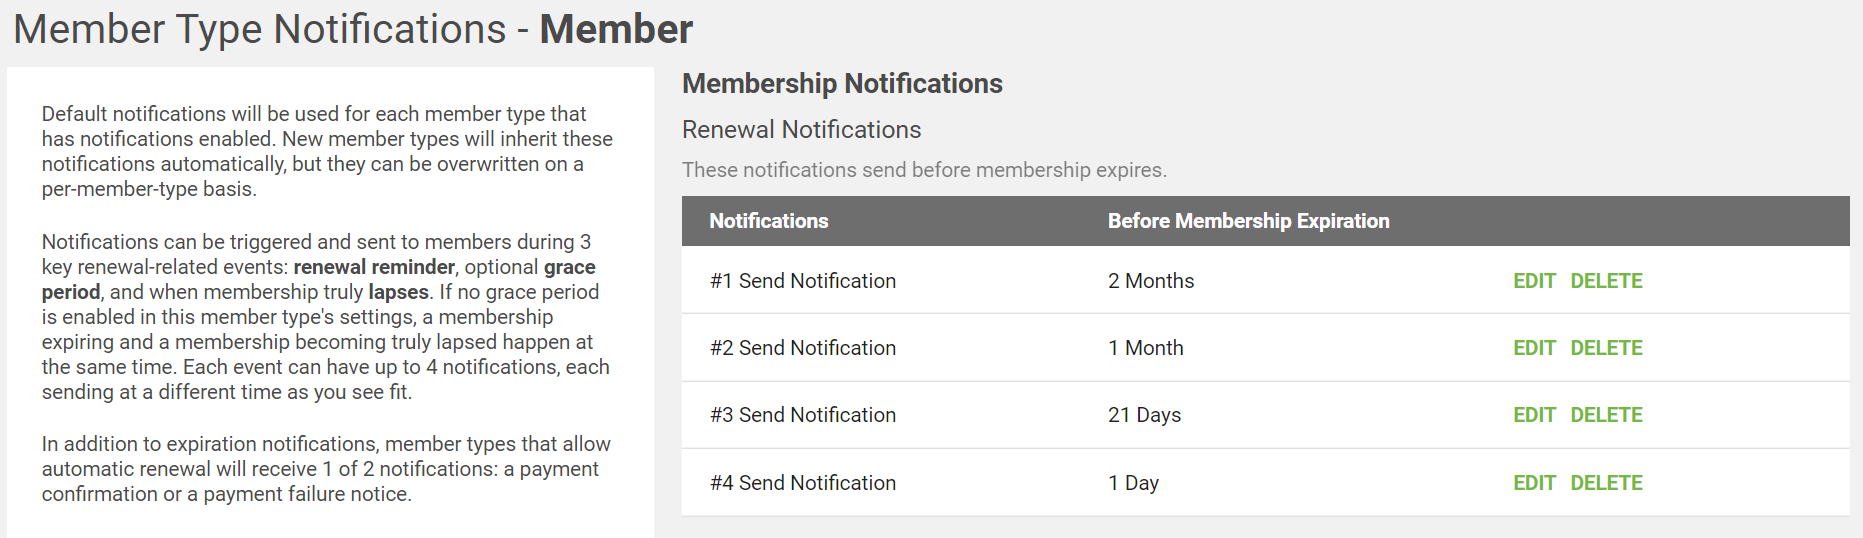This screenshot has width=1863, height=538.
Task: Edit the #1 Send Notification row
Action: [1534, 281]
